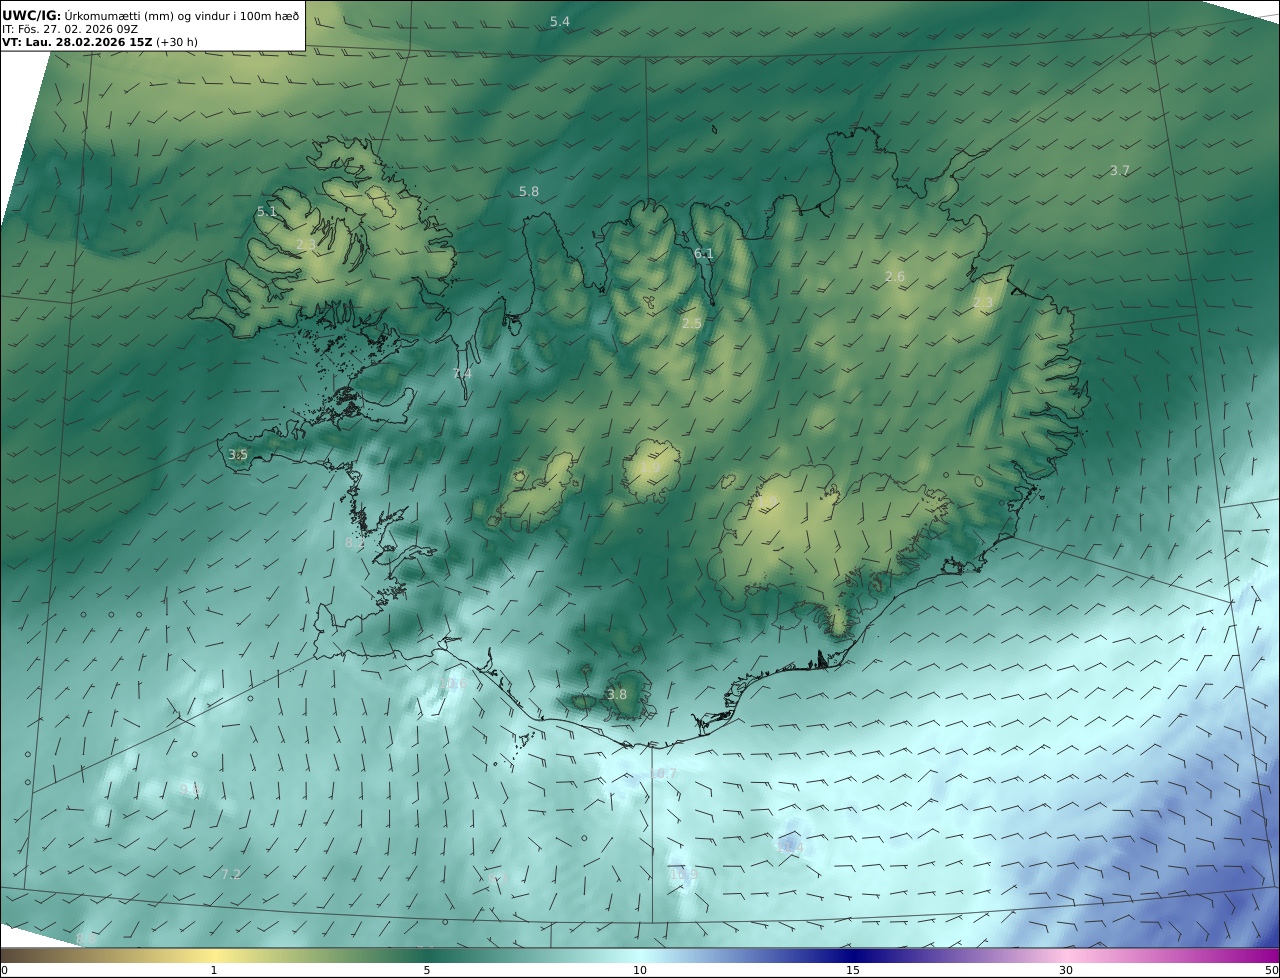Click the 3.7 precipitation value label
The image size is (1280, 978).
click(1120, 171)
